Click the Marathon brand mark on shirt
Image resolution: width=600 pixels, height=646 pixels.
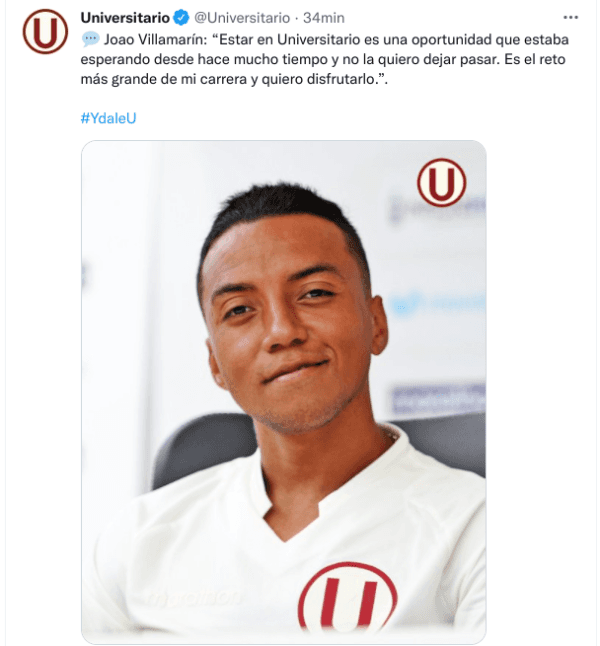tap(194, 598)
